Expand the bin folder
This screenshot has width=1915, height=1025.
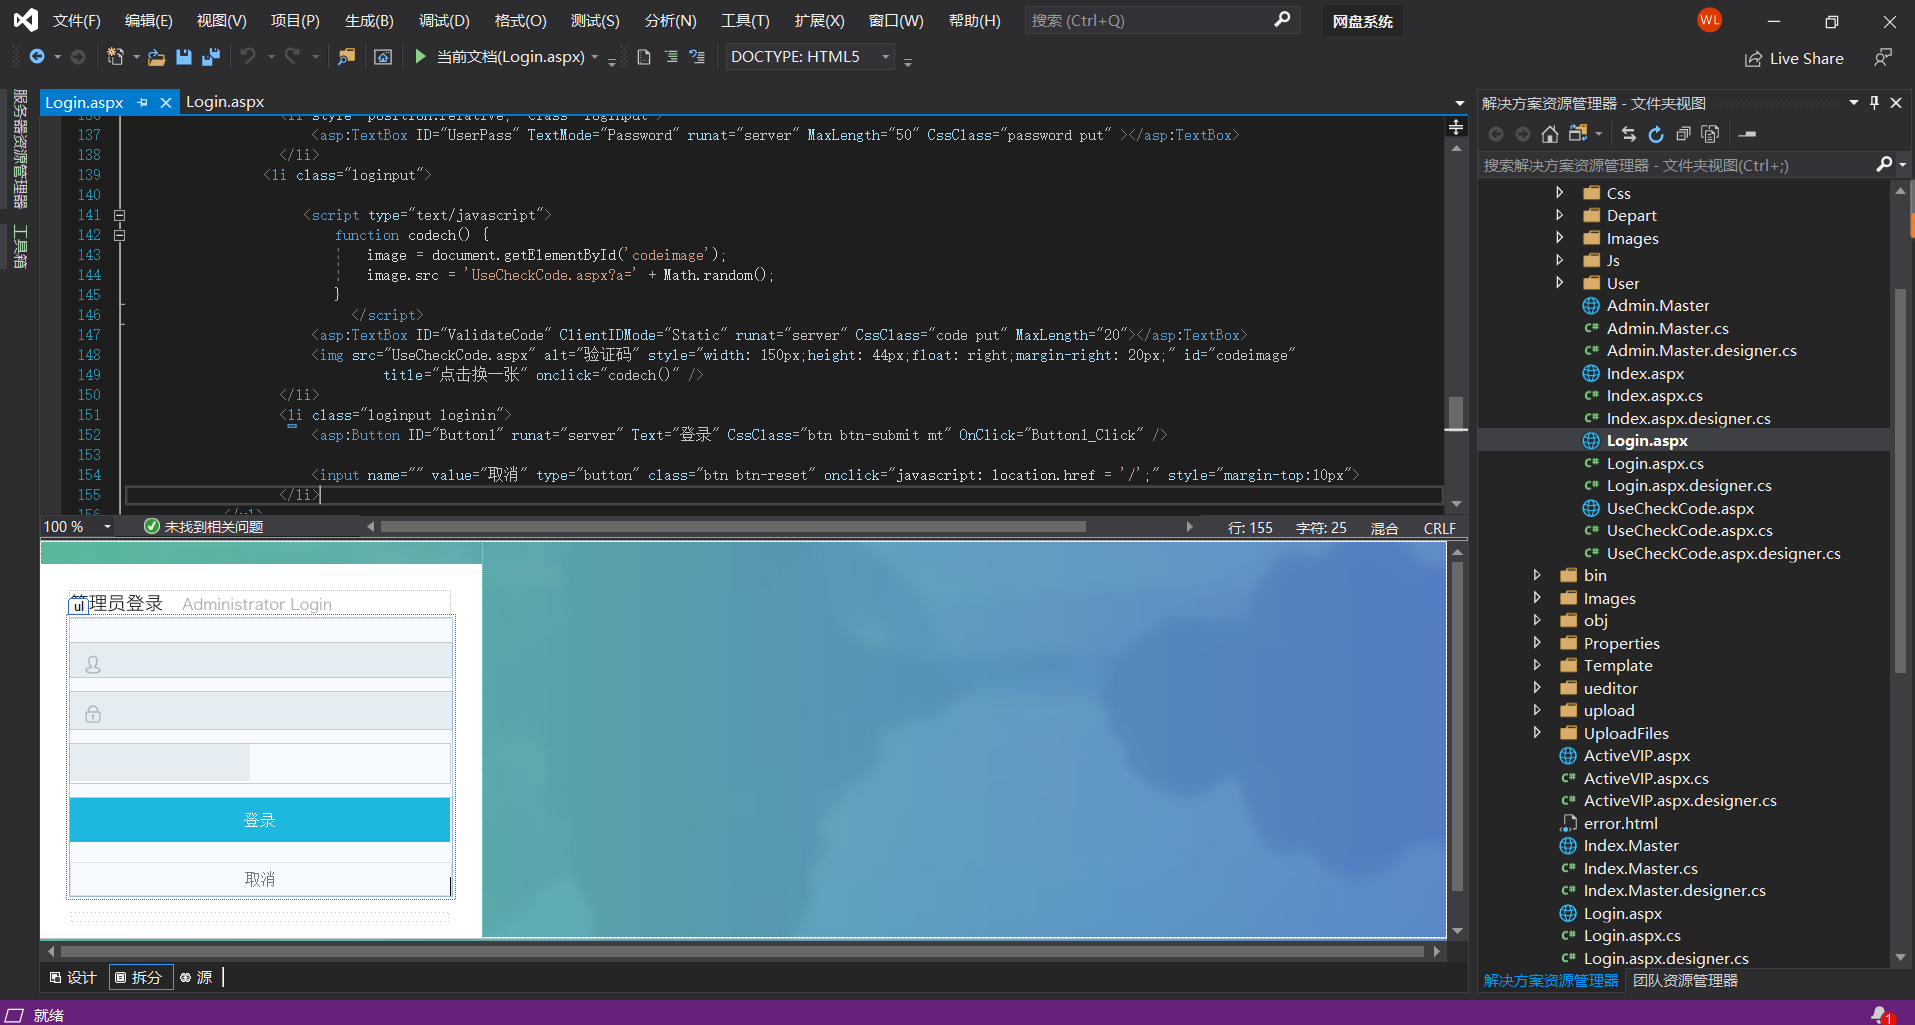1537,575
